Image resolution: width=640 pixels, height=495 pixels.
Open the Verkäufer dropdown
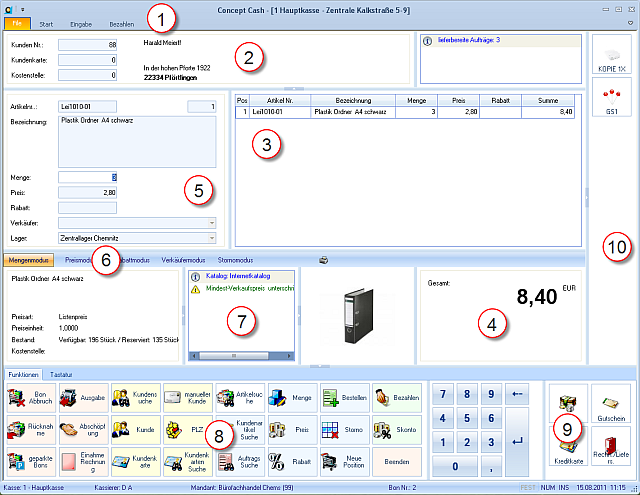pyautogui.click(x=210, y=223)
